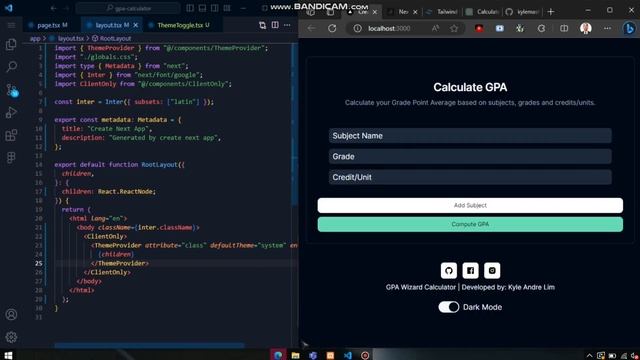Close the active browser tab
Viewport: 640px width, 360px height.
tap(375, 12)
